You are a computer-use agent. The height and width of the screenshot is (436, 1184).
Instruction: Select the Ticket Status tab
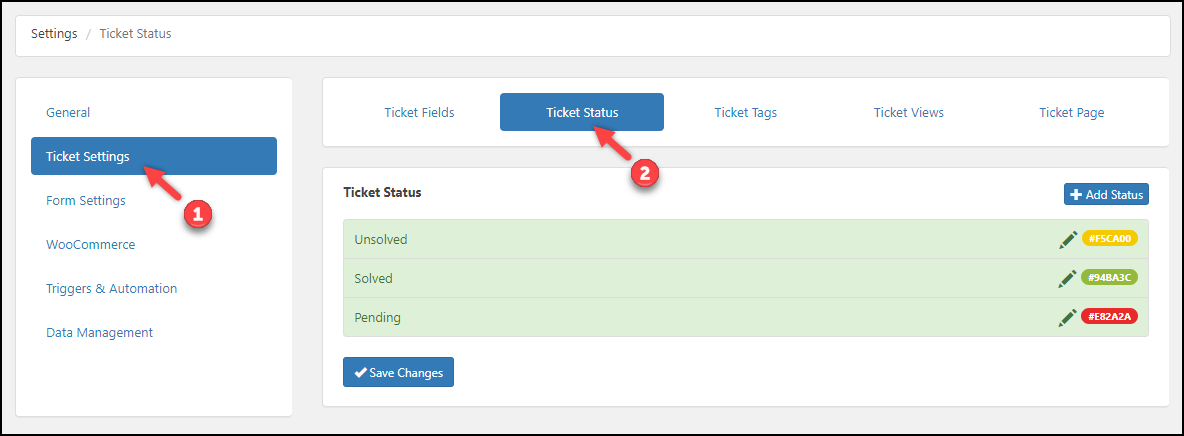[x=582, y=112]
